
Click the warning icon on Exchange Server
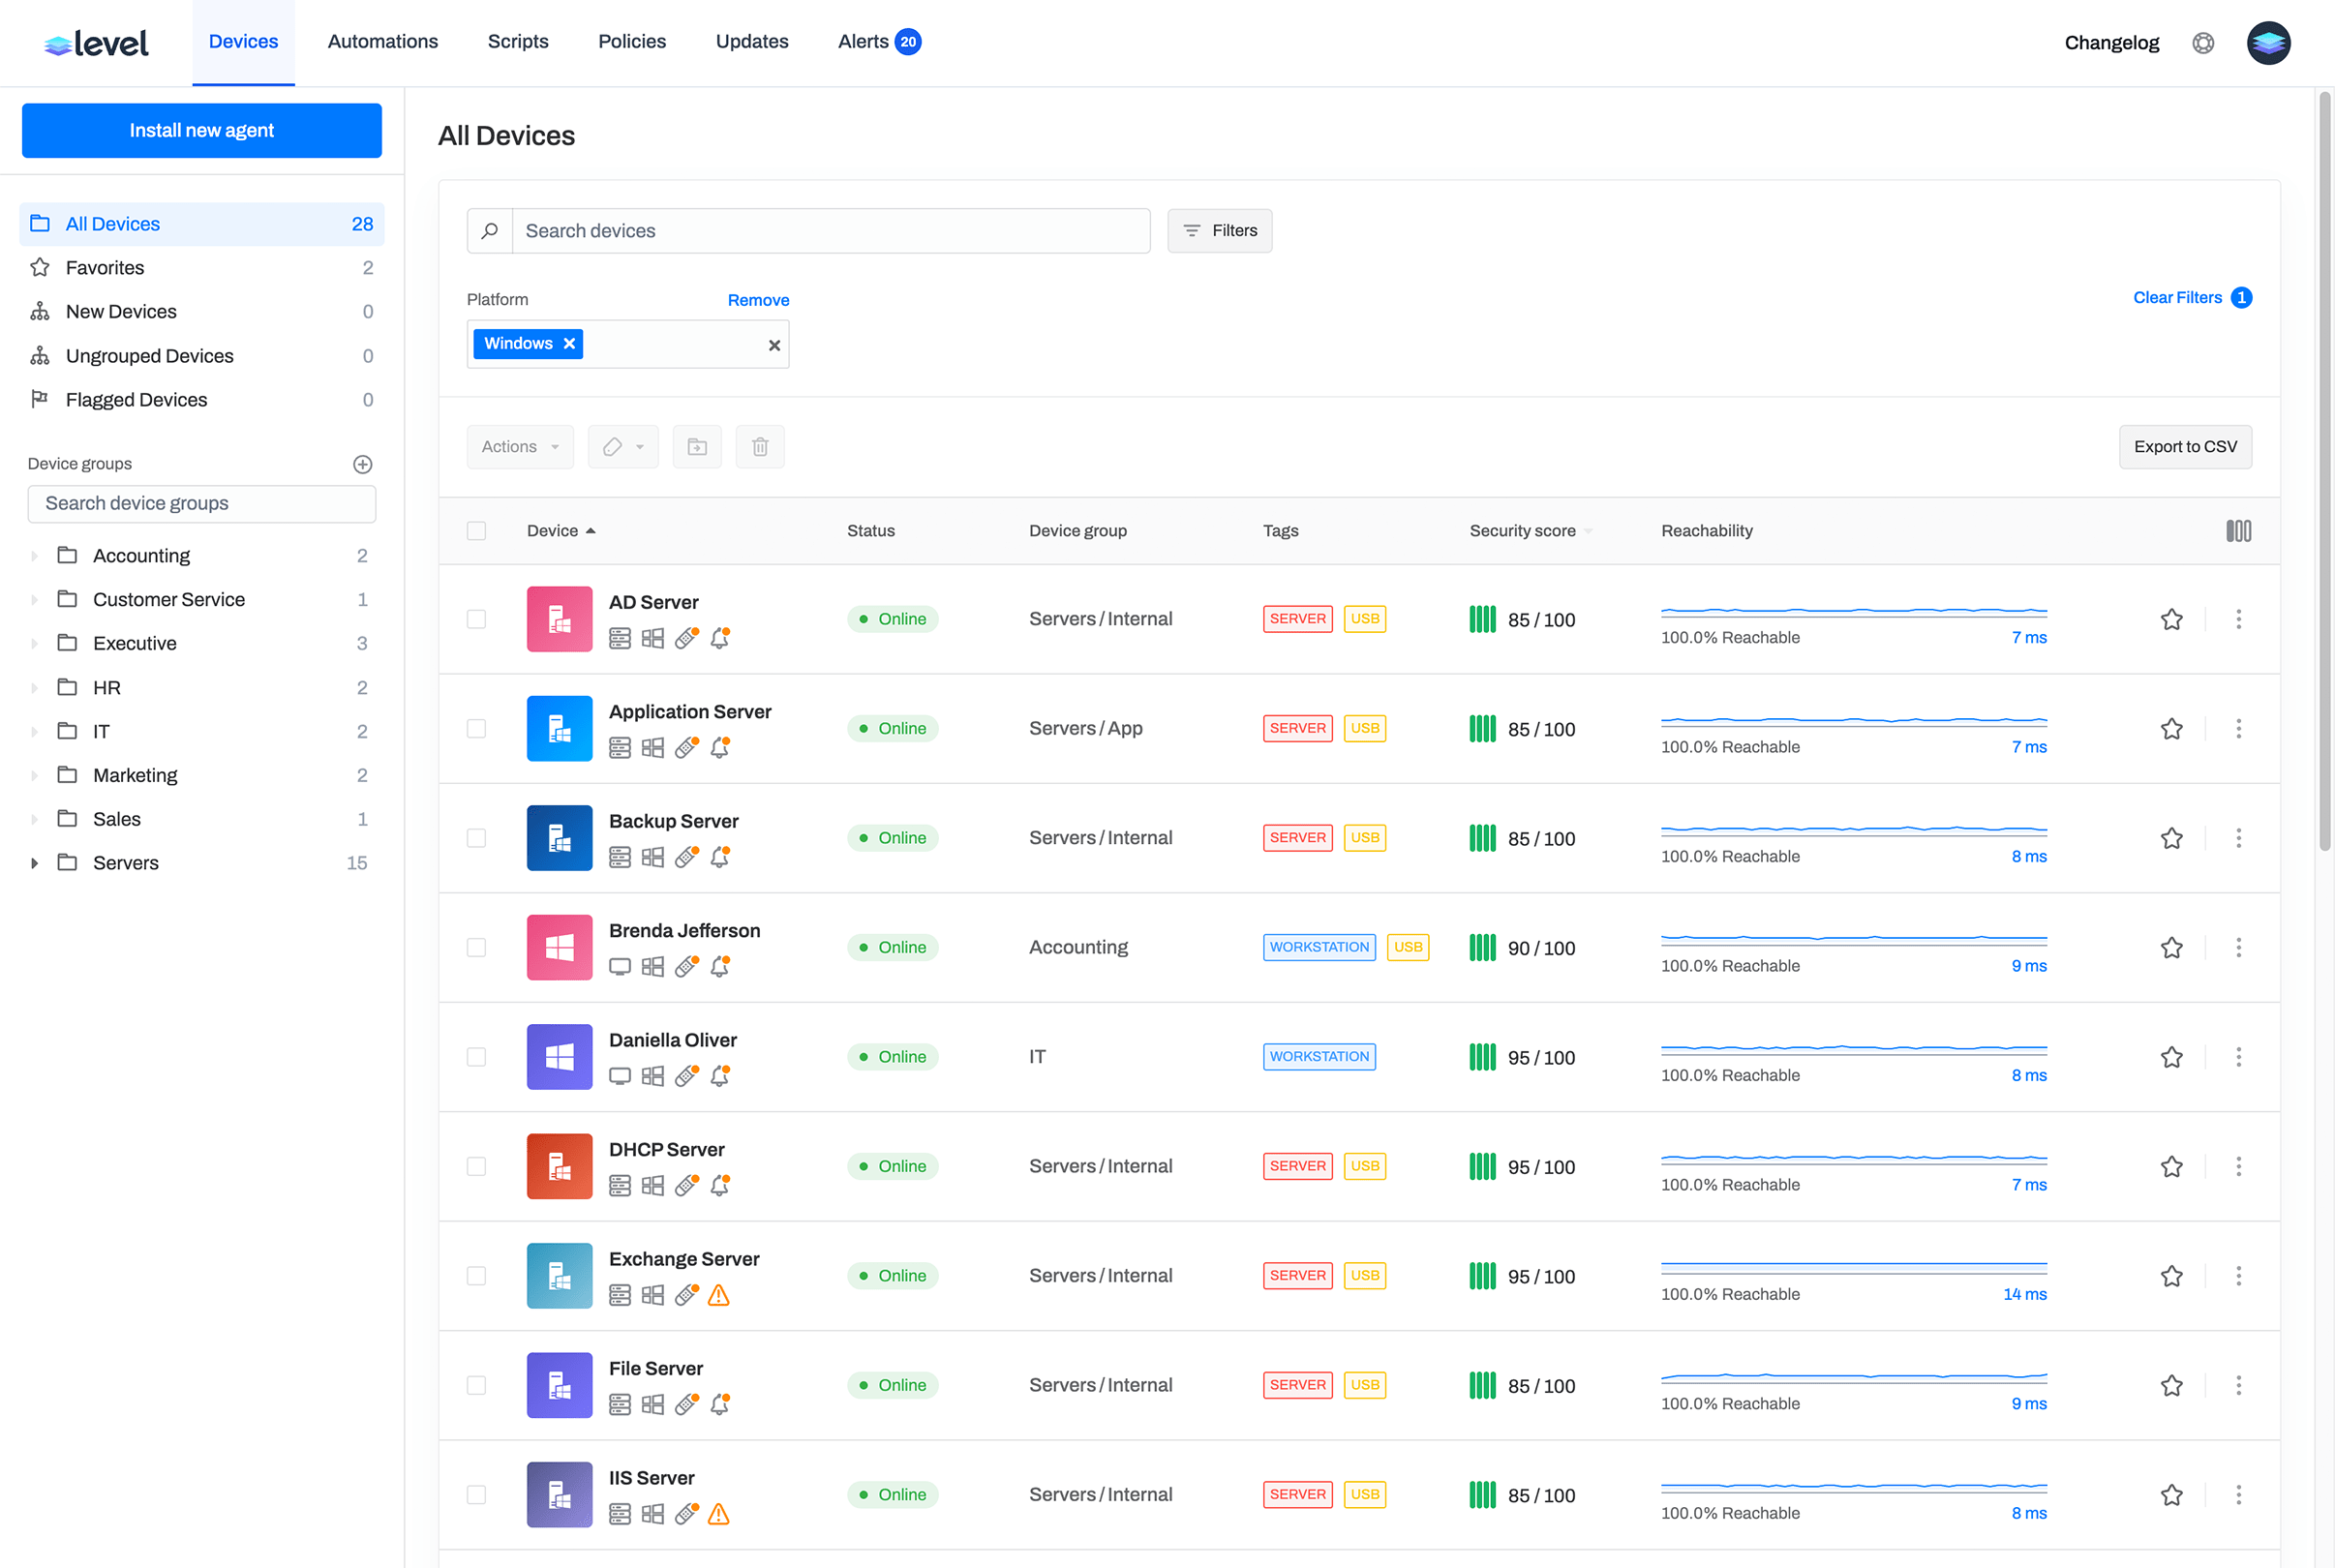click(x=718, y=1296)
